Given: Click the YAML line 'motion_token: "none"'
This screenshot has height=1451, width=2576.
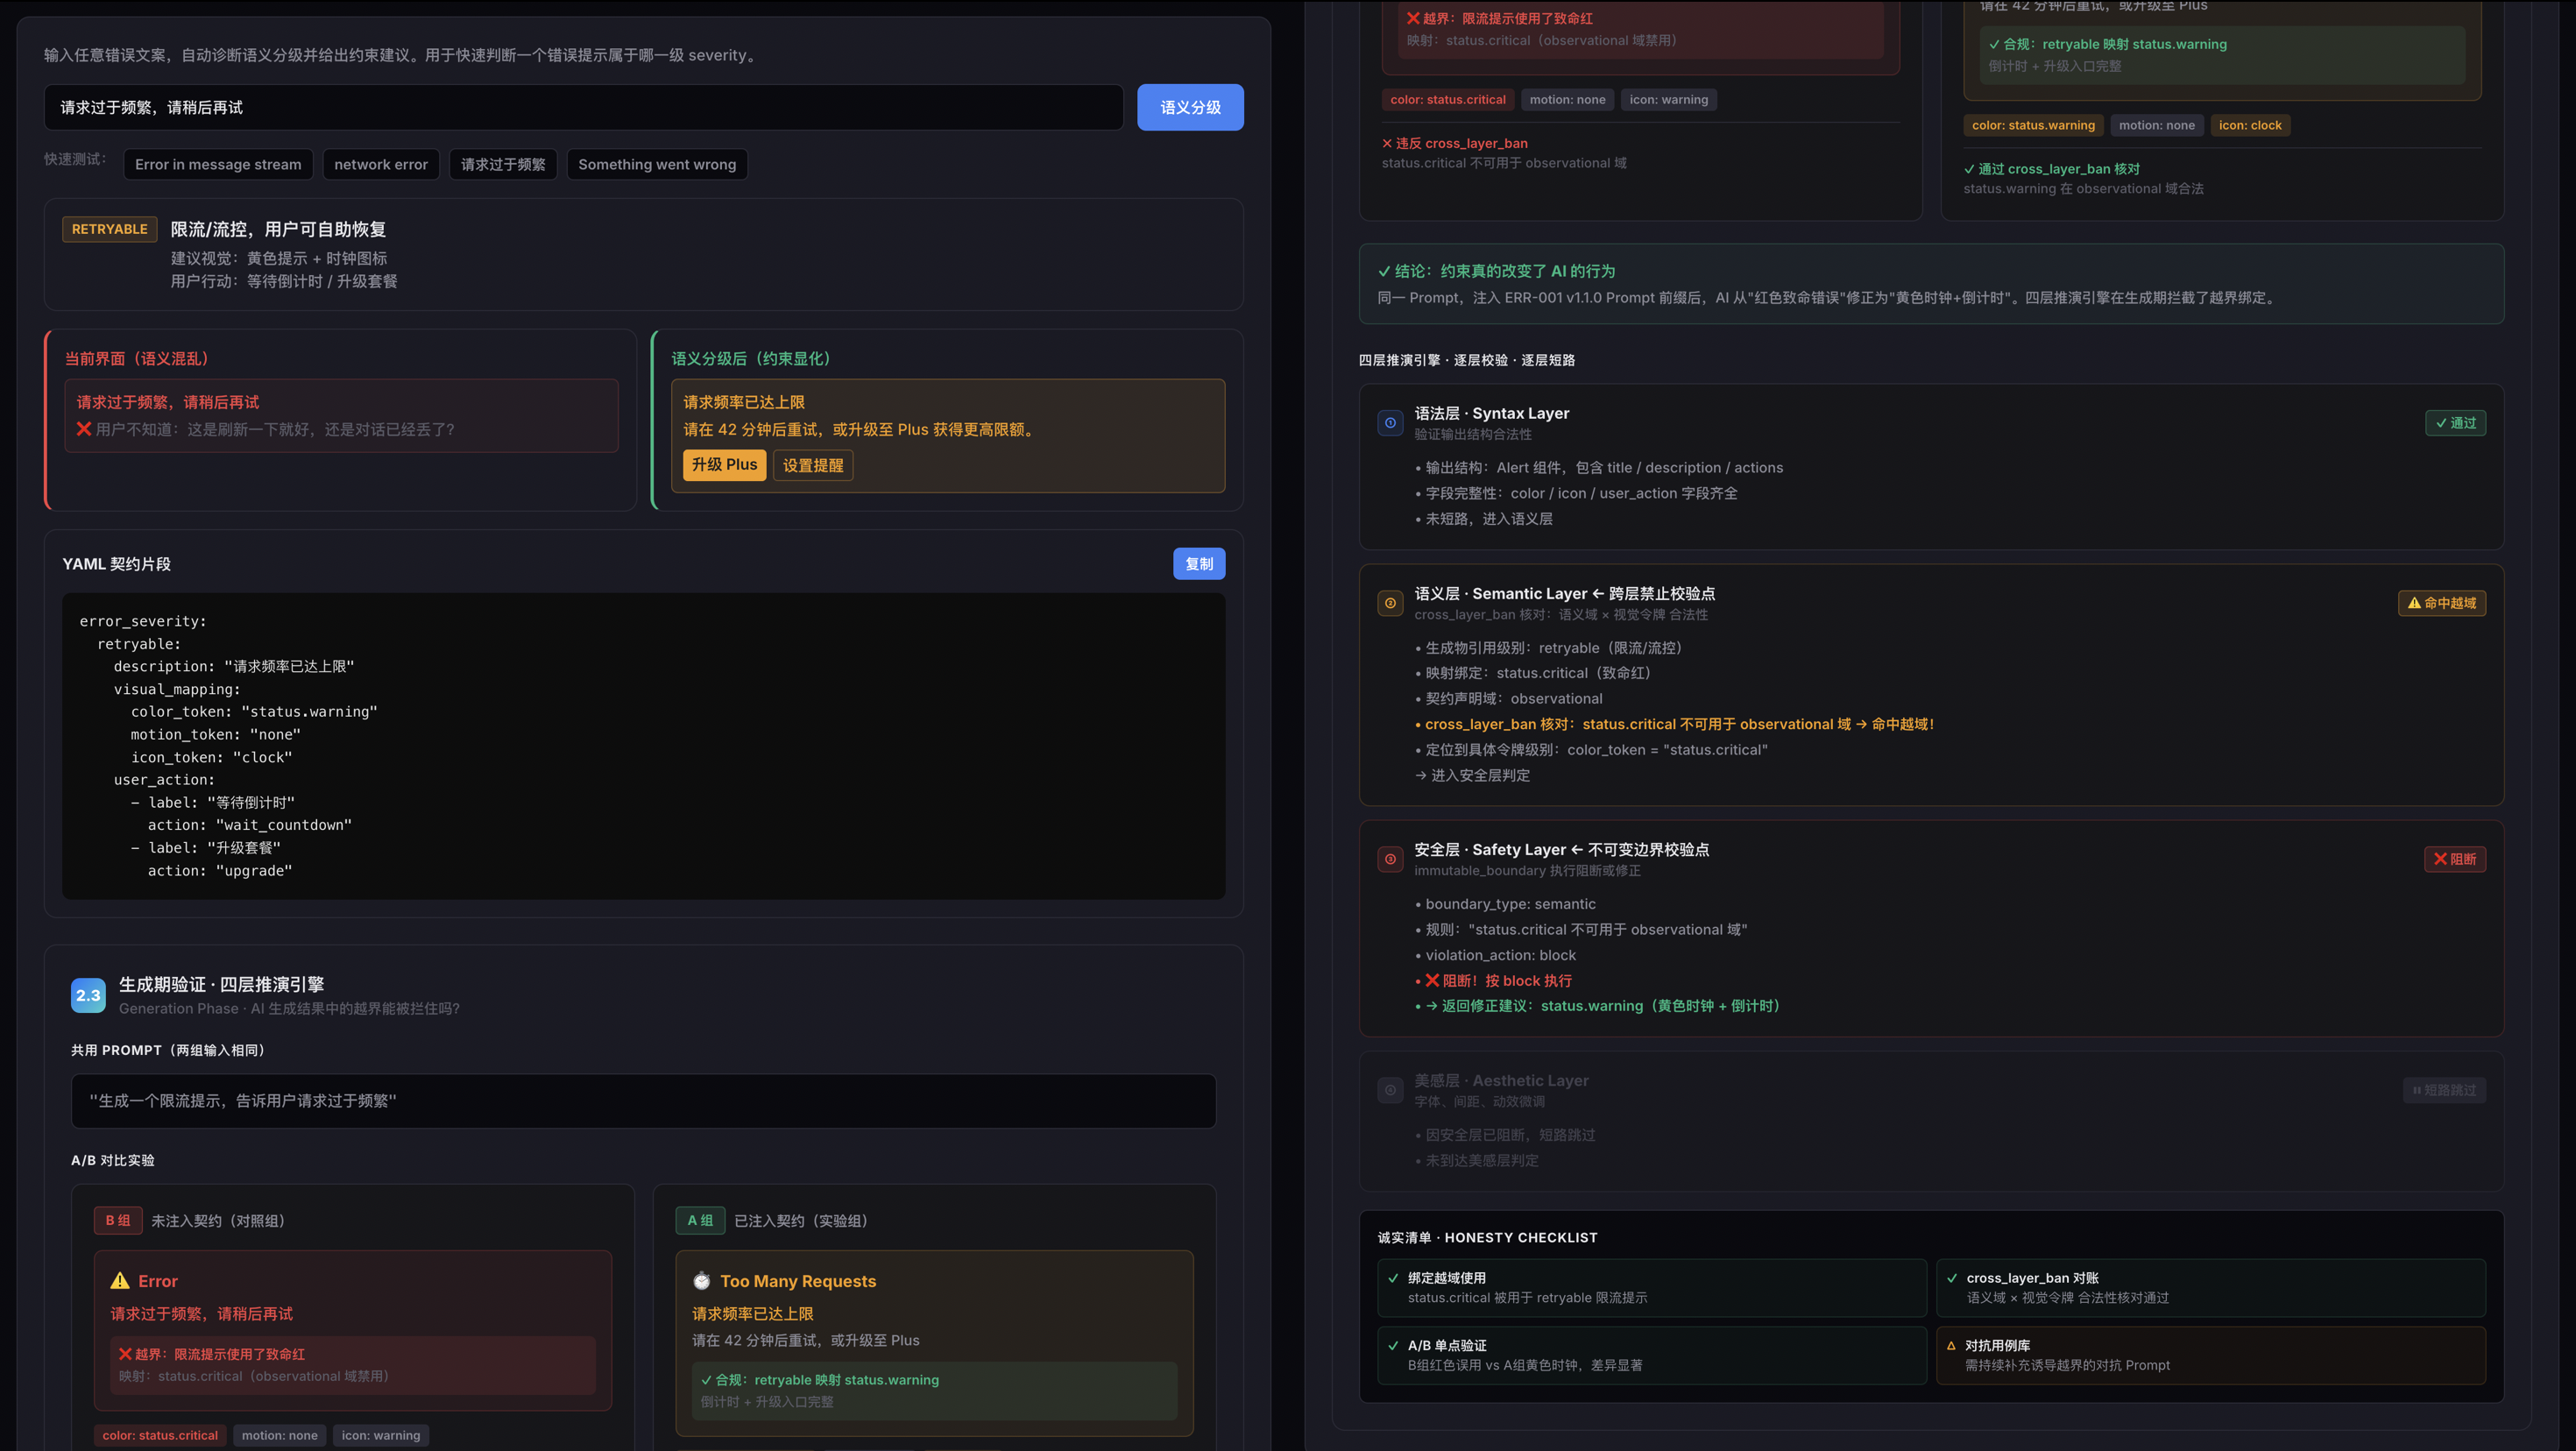Looking at the screenshot, I should tap(215, 734).
